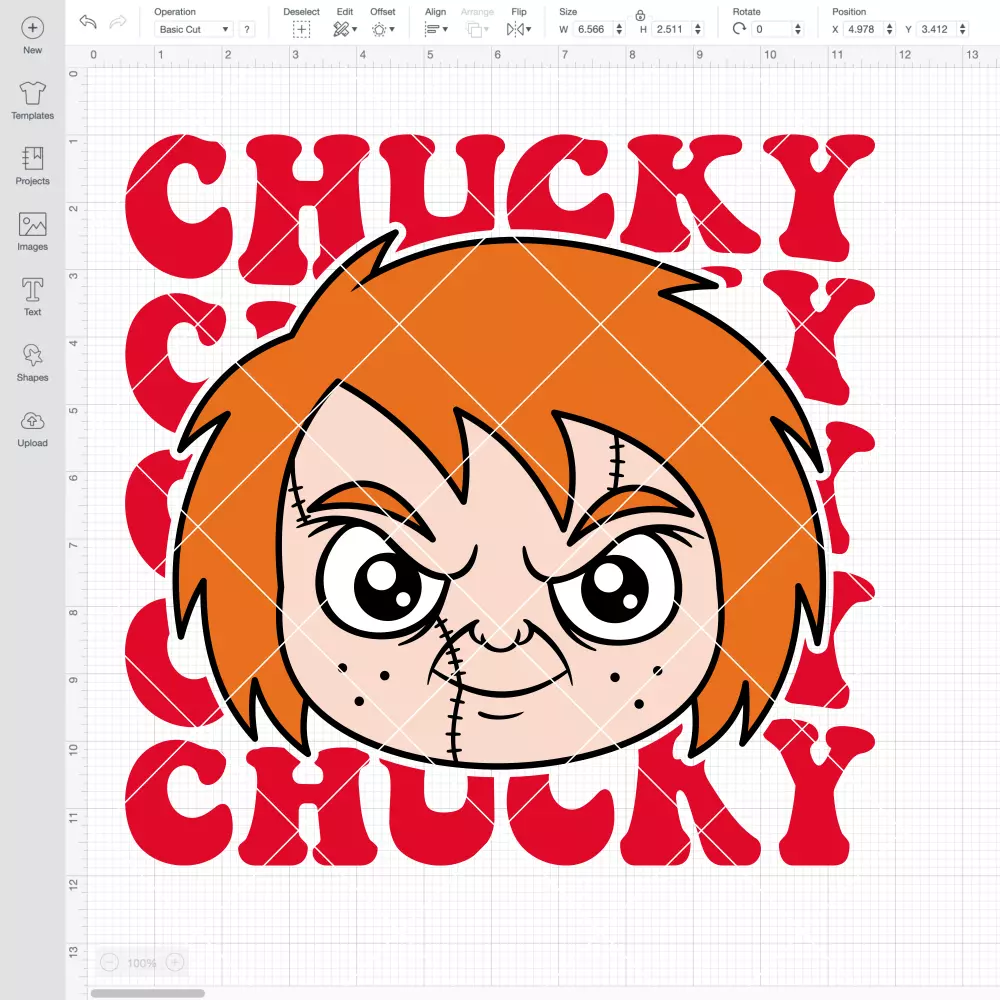Toggle the size aspect ratio lock

(x=640, y=15)
